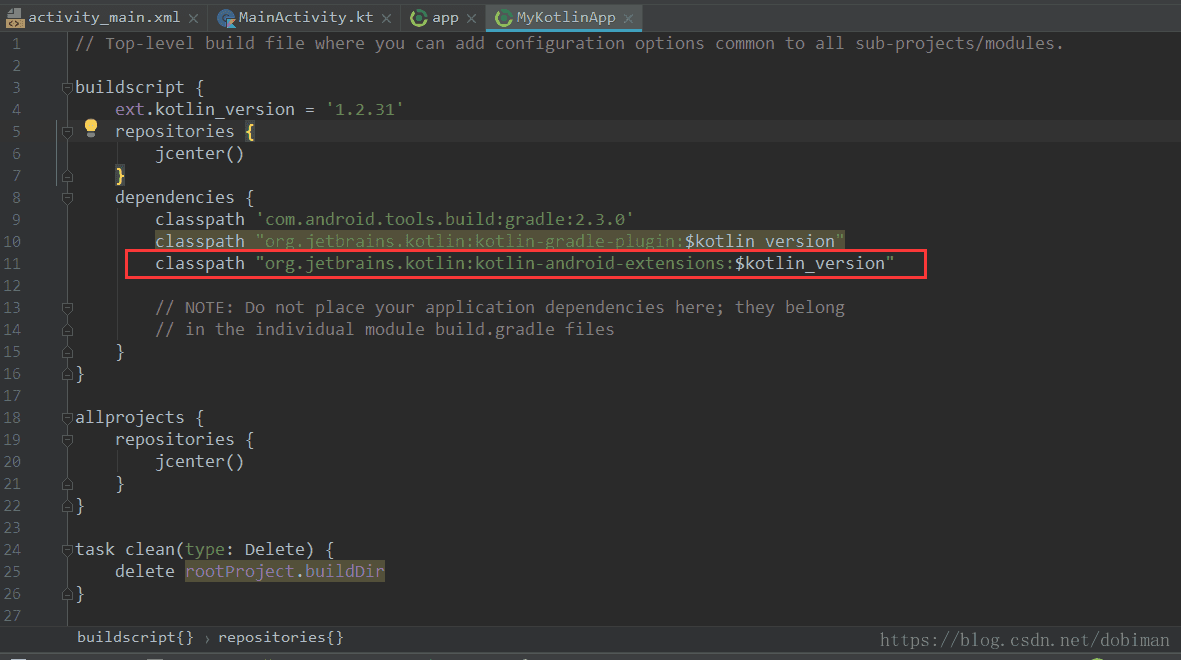The width and height of the screenshot is (1181, 660).
Task: Click jcenter() on line 6
Action: [200, 154]
